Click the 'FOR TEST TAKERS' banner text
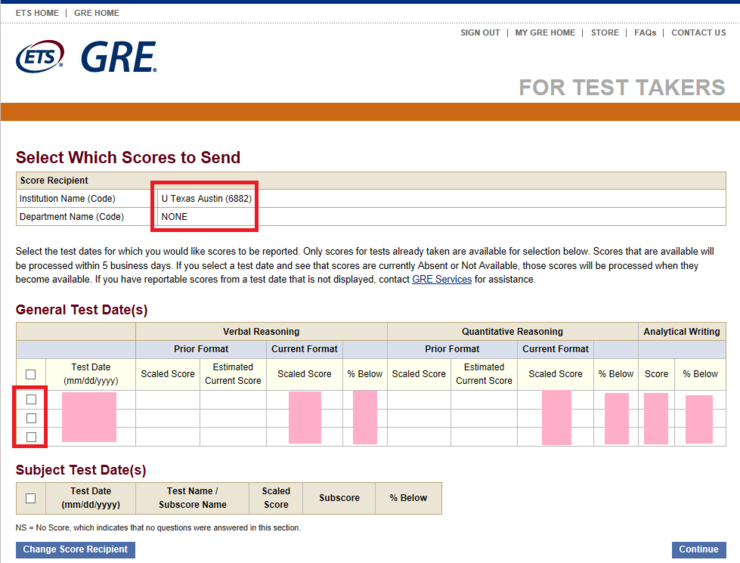 click(622, 87)
